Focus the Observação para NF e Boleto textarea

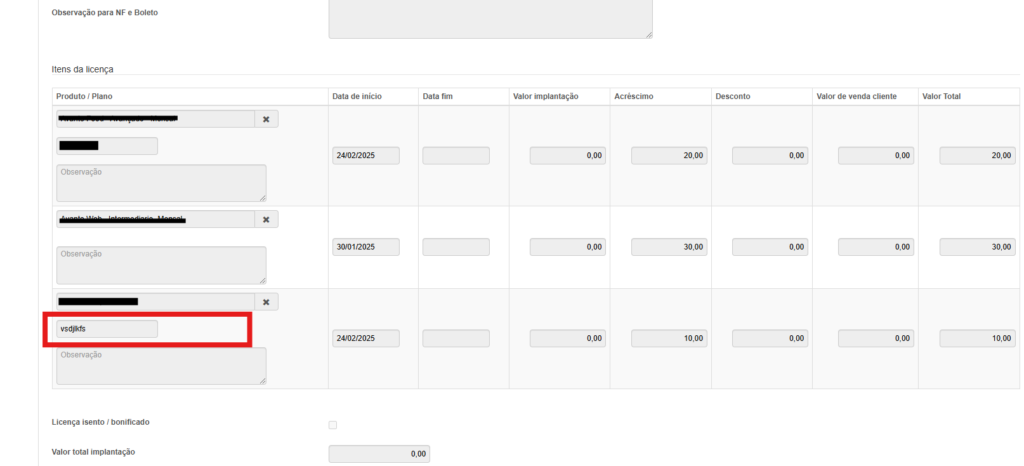click(490, 18)
